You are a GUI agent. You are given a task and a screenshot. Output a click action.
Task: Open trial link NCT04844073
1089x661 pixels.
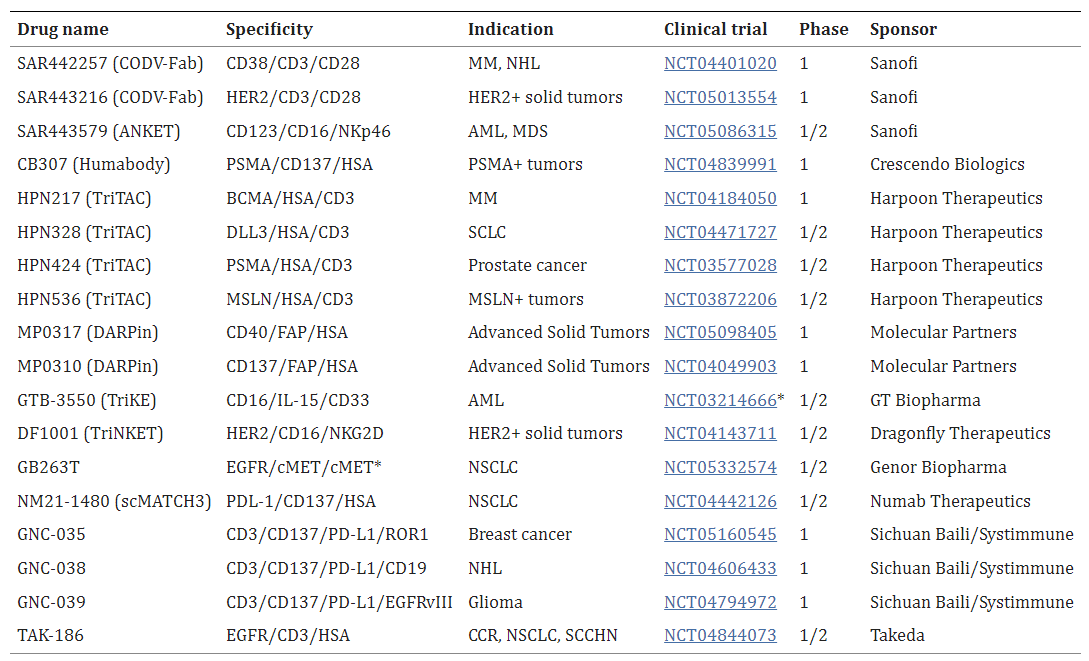pyautogui.click(x=720, y=635)
